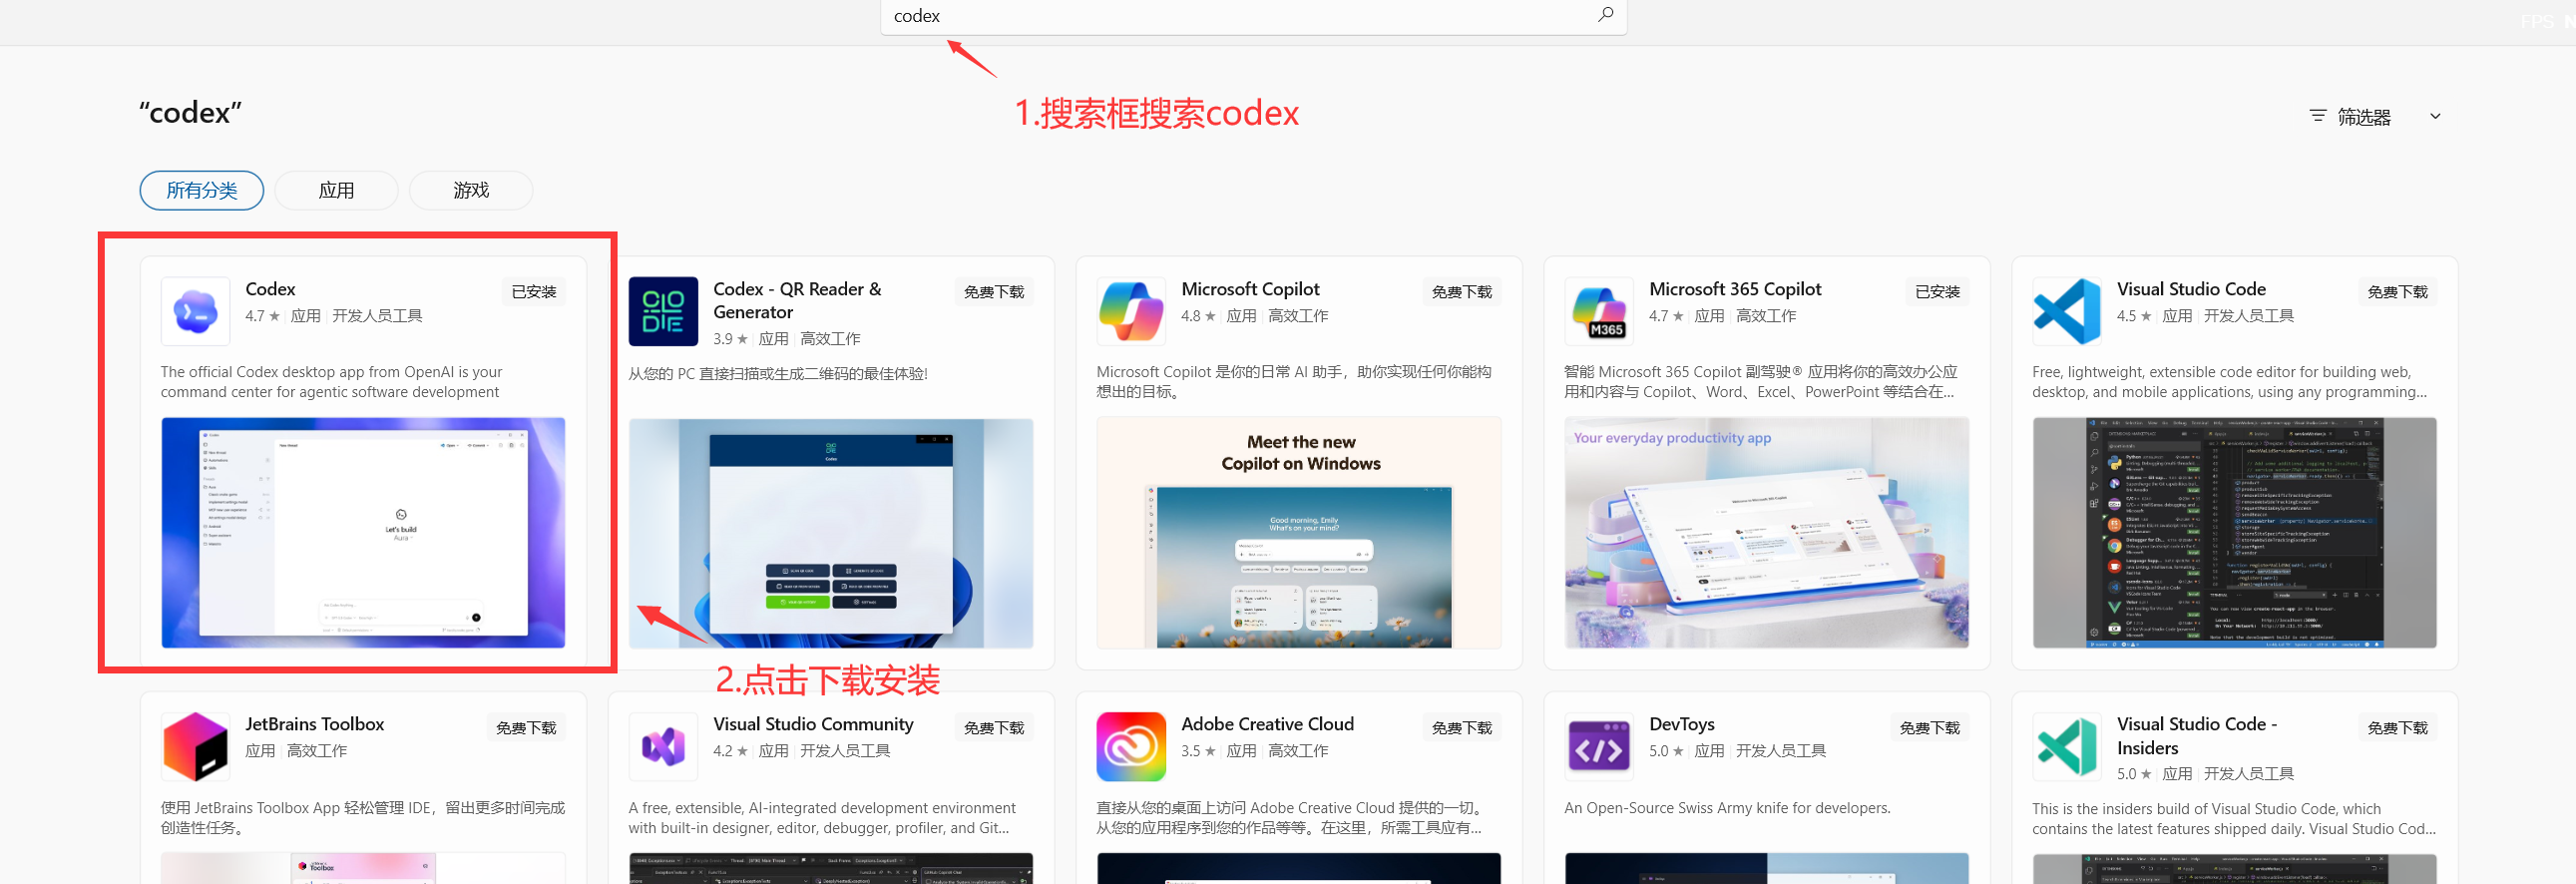Click Codex - QR Reader & Generator title
The width and height of the screenshot is (2576, 884).
(x=797, y=300)
